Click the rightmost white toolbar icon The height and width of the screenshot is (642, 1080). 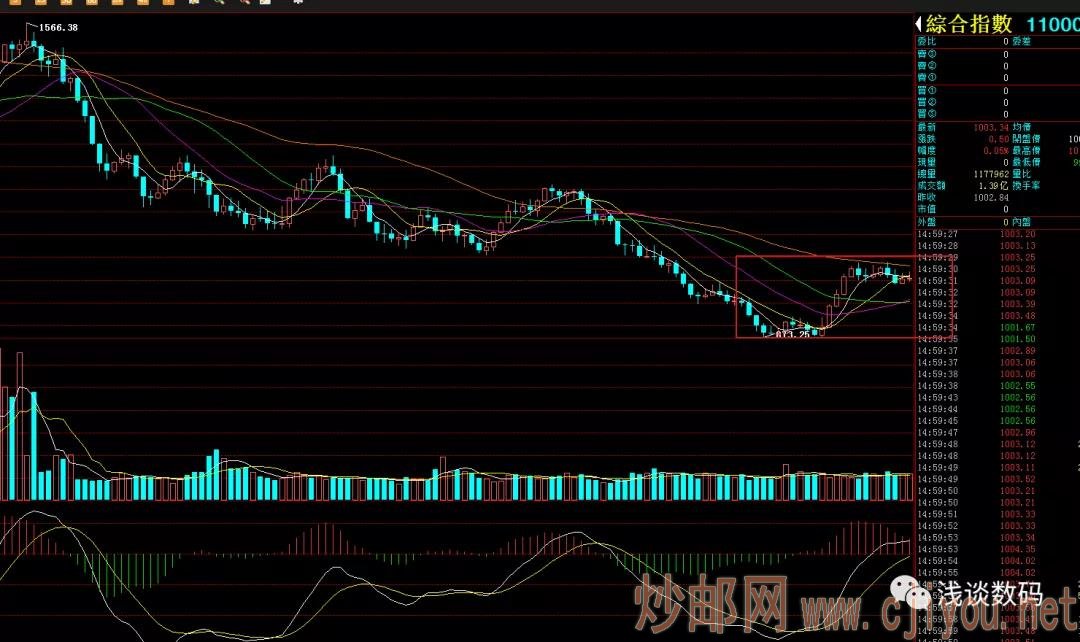[296, 4]
